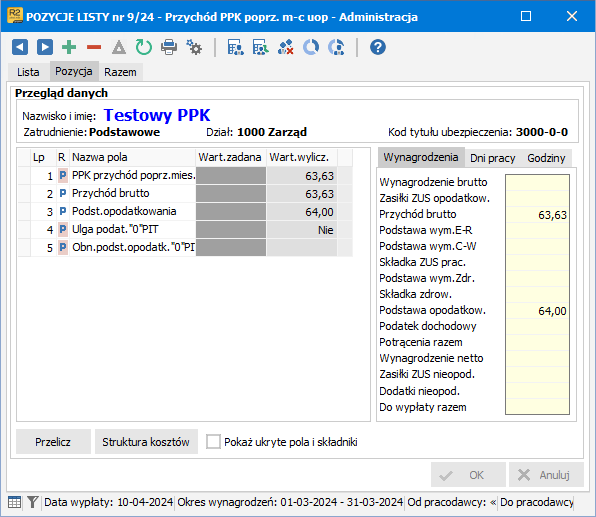The height and width of the screenshot is (517, 596).
Task: Select row Ulga podat. "0"PIT
Action: point(185,230)
